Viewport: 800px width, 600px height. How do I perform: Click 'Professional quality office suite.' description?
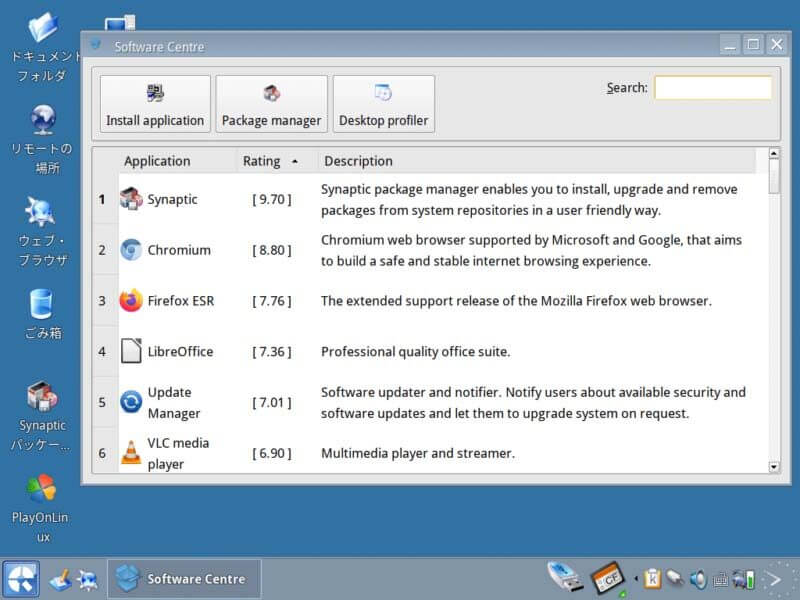(x=415, y=352)
